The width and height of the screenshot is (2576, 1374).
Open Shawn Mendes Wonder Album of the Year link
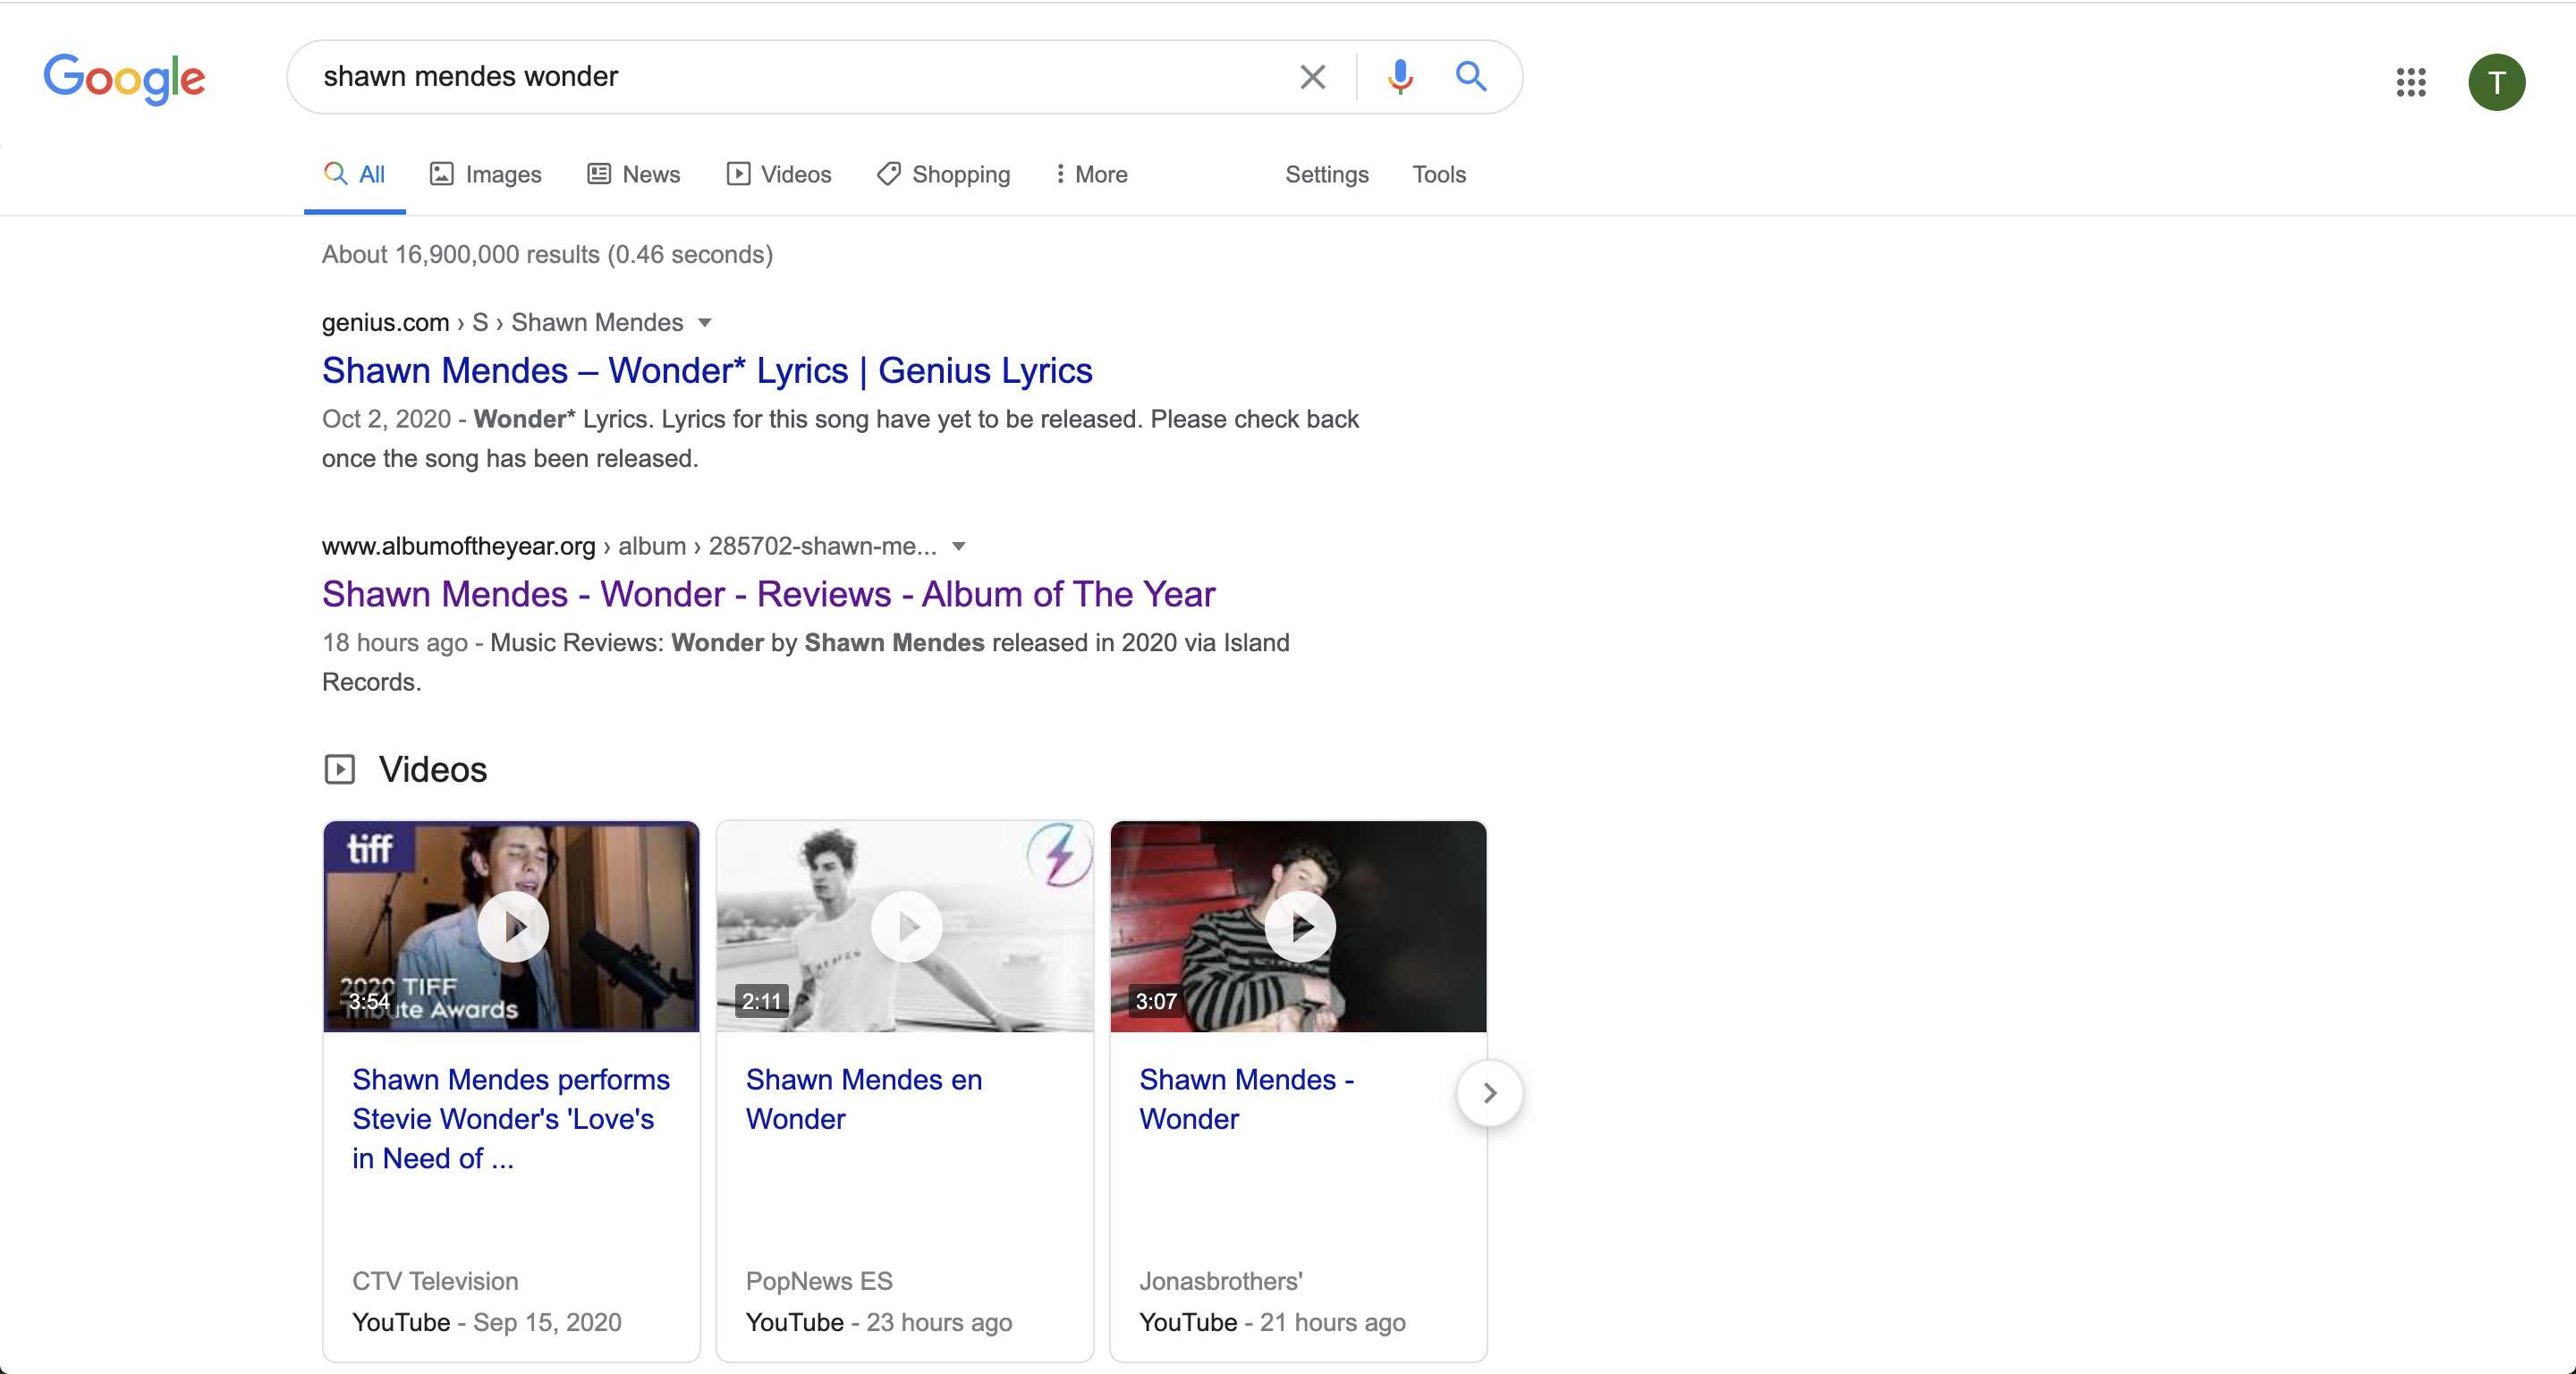pos(767,593)
